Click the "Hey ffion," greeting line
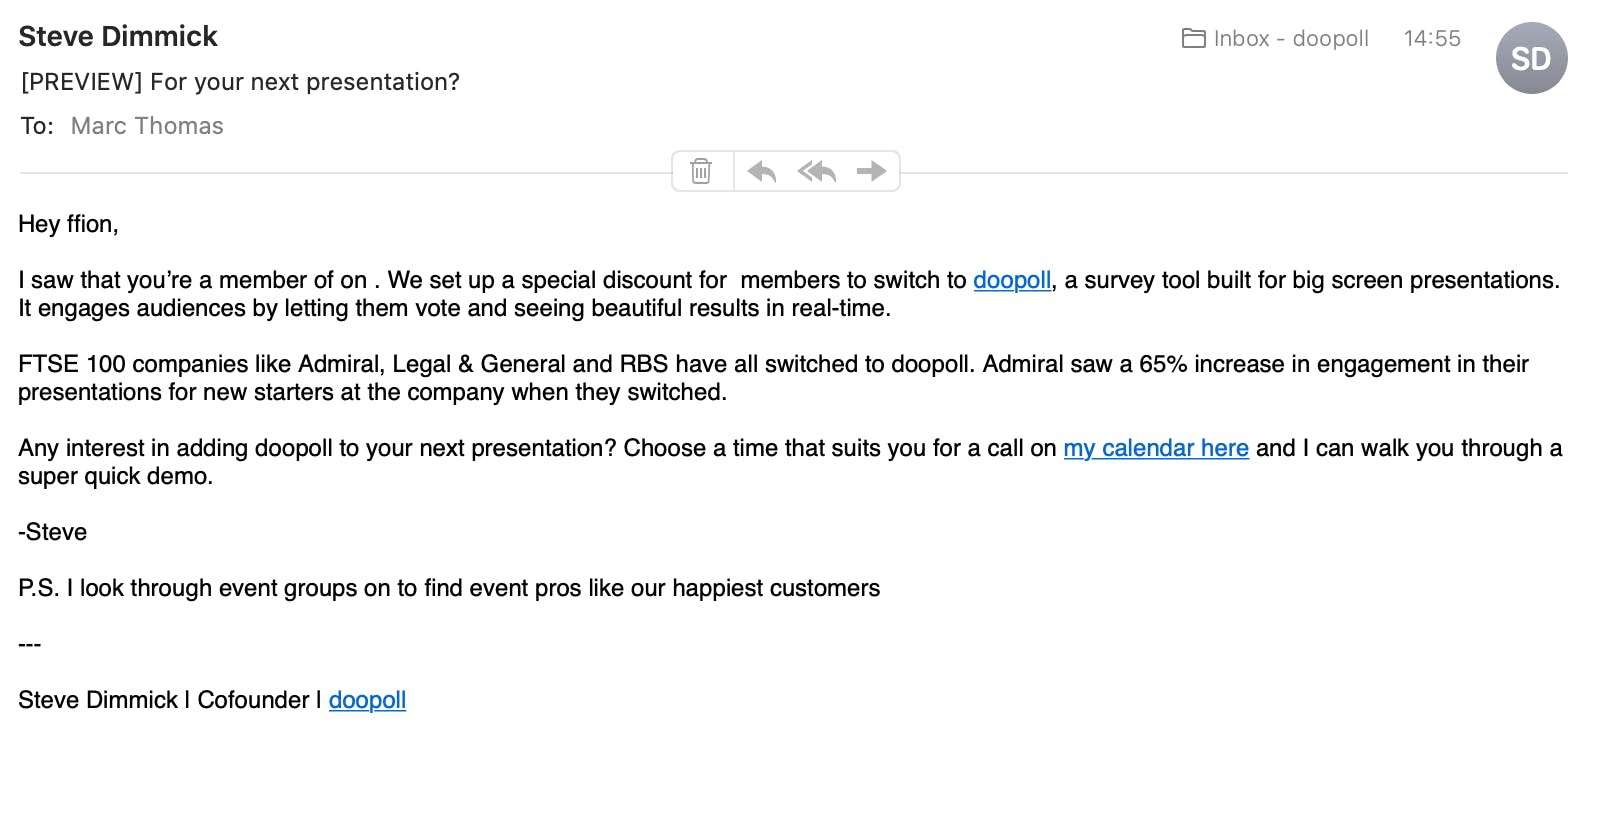 click(68, 224)
